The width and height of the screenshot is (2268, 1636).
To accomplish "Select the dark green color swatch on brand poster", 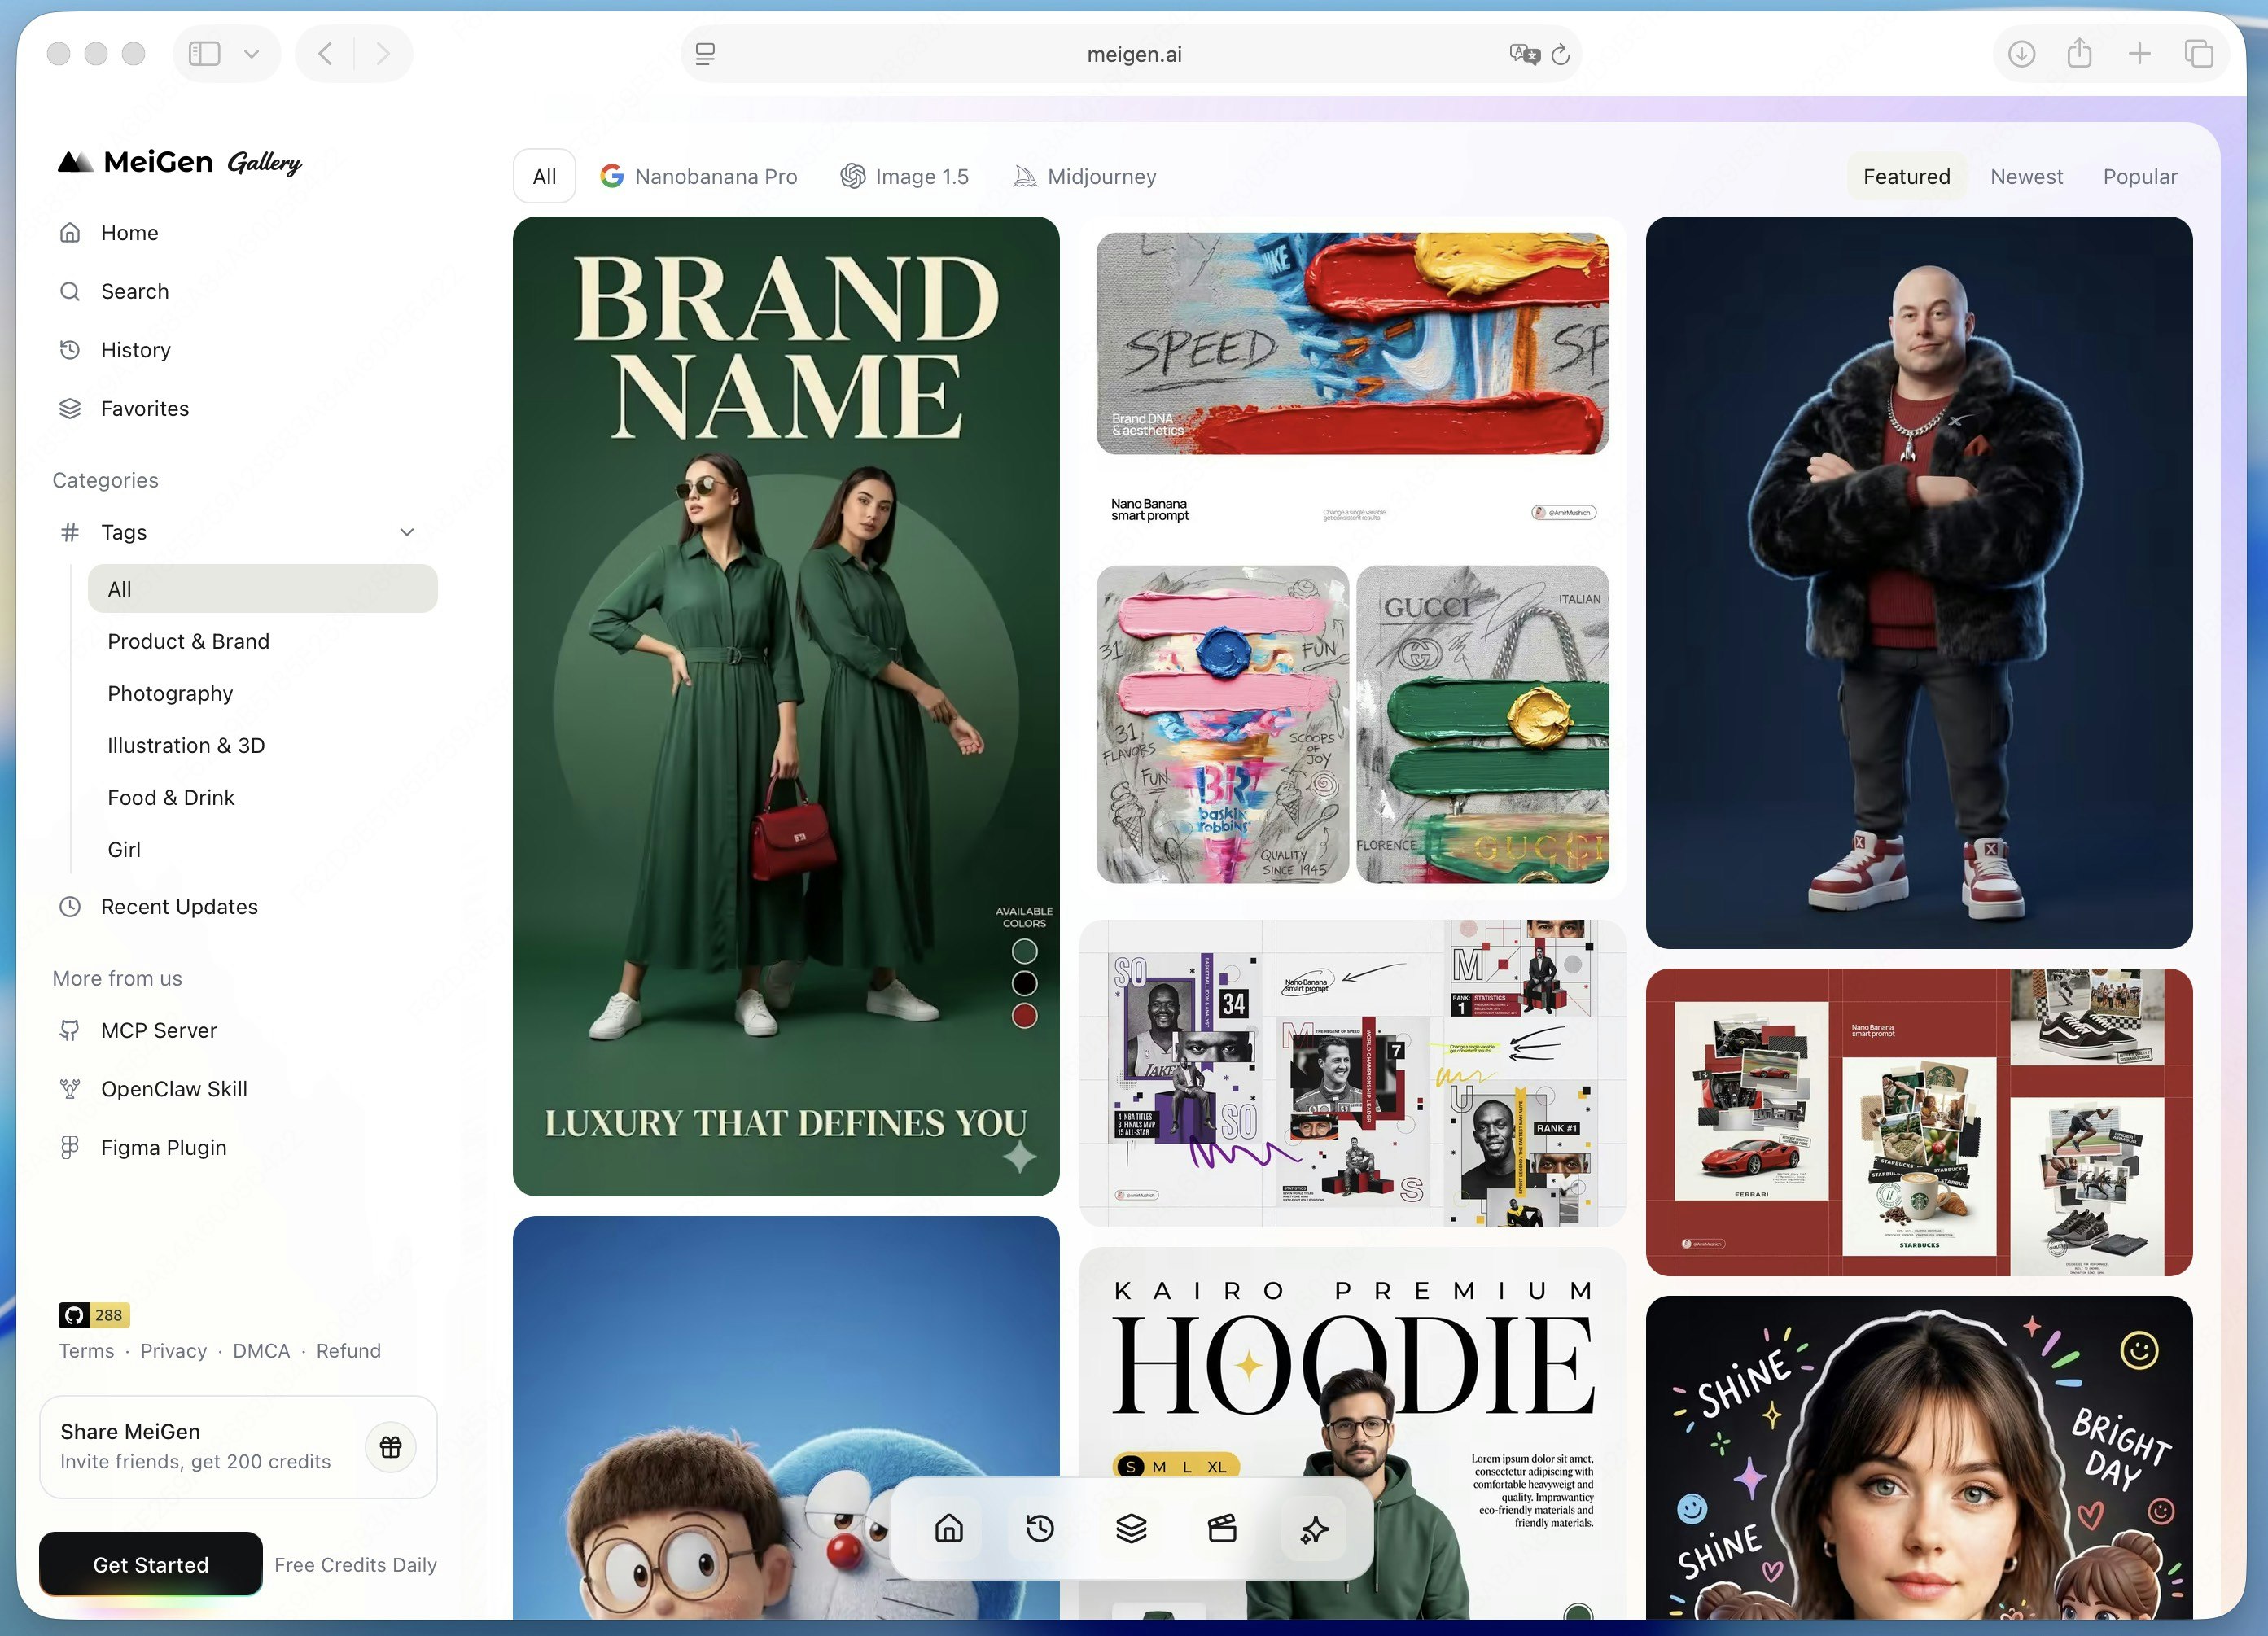I will point(1024,950).
